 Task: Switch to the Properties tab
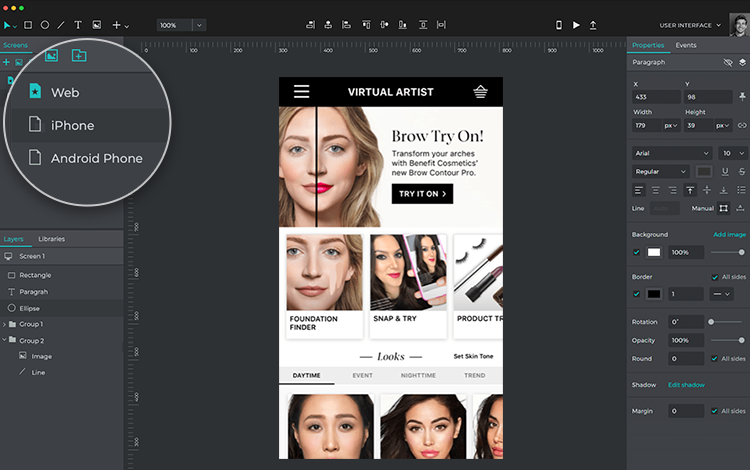[648, 45]
